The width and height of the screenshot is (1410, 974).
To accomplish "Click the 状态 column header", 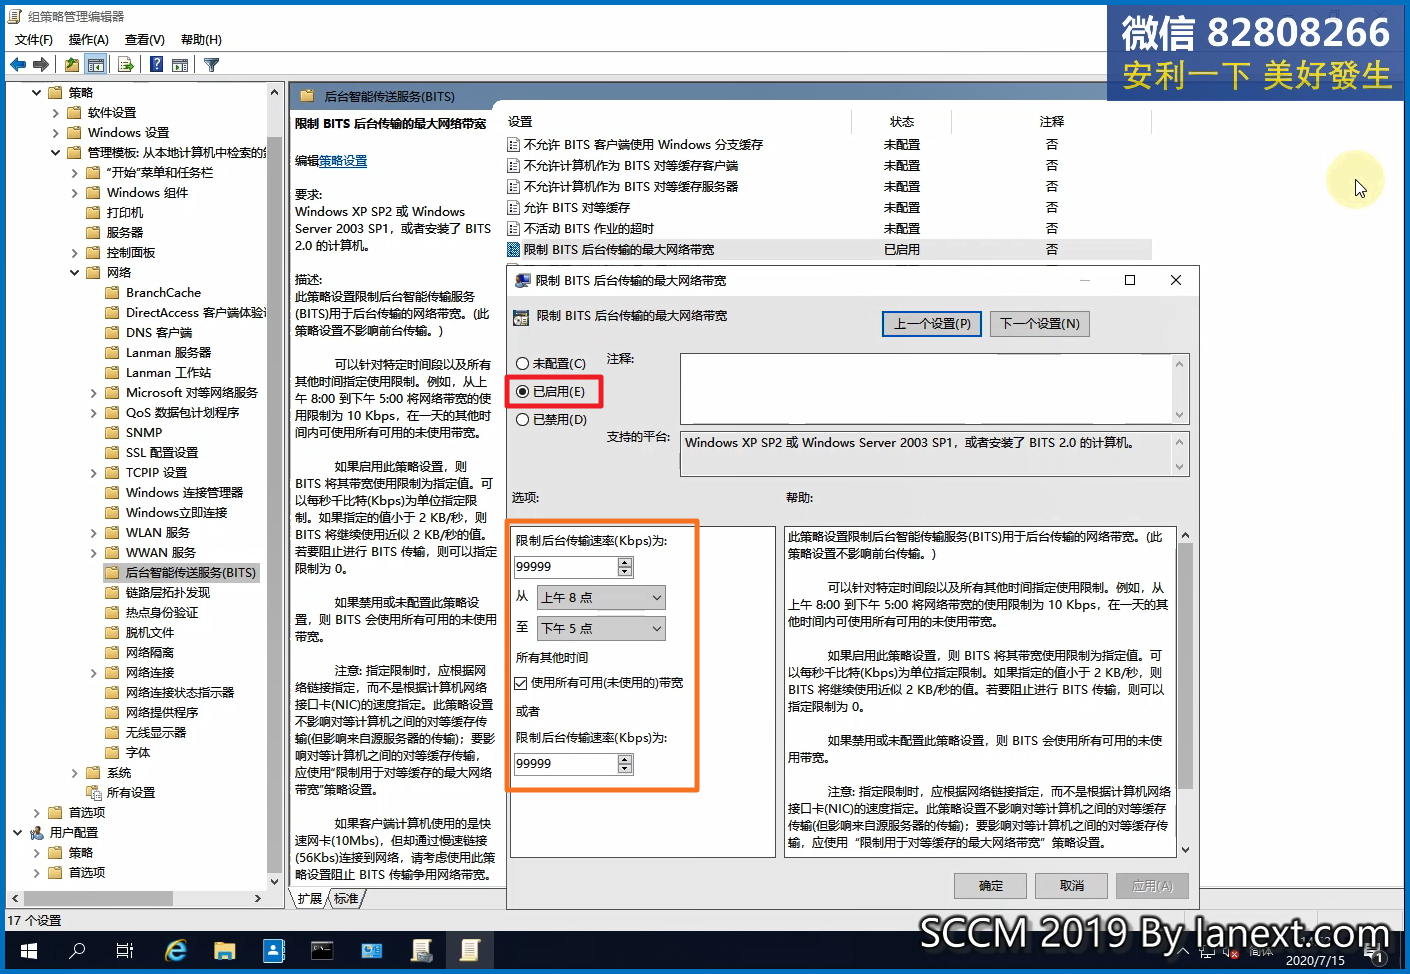I will [901, 122].
